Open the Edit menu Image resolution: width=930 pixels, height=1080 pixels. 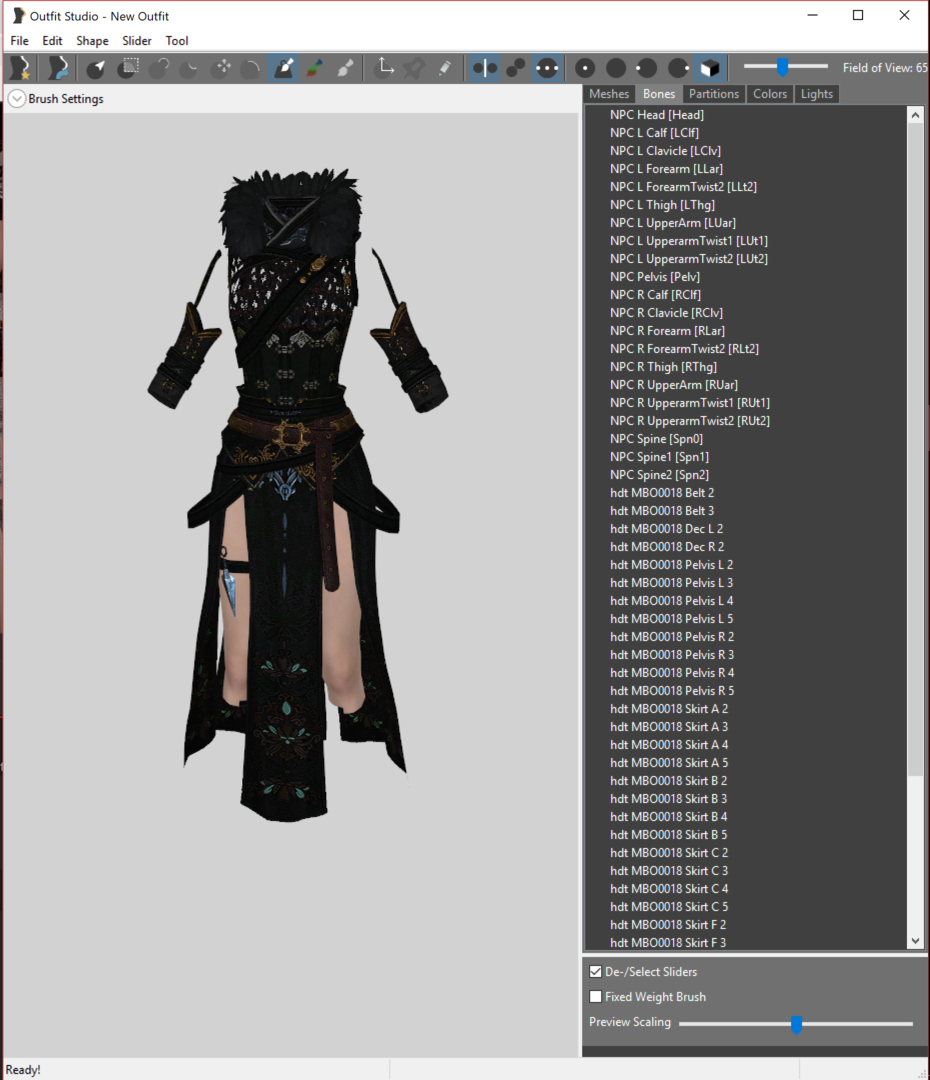pos(52,41)
